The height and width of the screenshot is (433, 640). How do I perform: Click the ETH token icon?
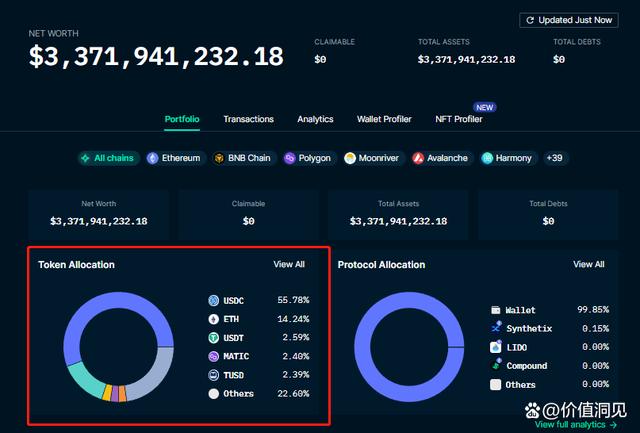(213, 319)
